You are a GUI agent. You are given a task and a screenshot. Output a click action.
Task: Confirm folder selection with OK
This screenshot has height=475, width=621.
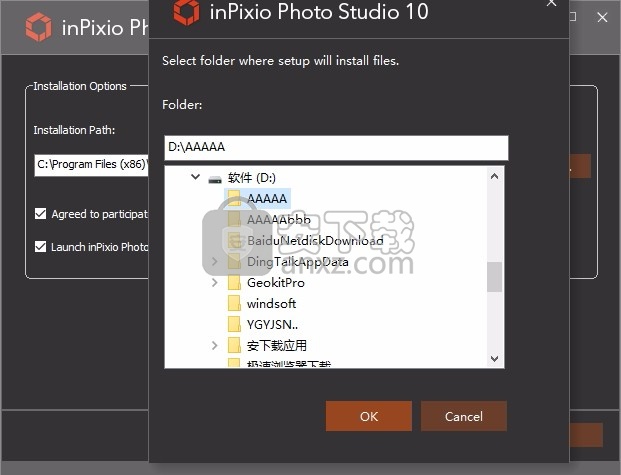[x=369, y=416]
